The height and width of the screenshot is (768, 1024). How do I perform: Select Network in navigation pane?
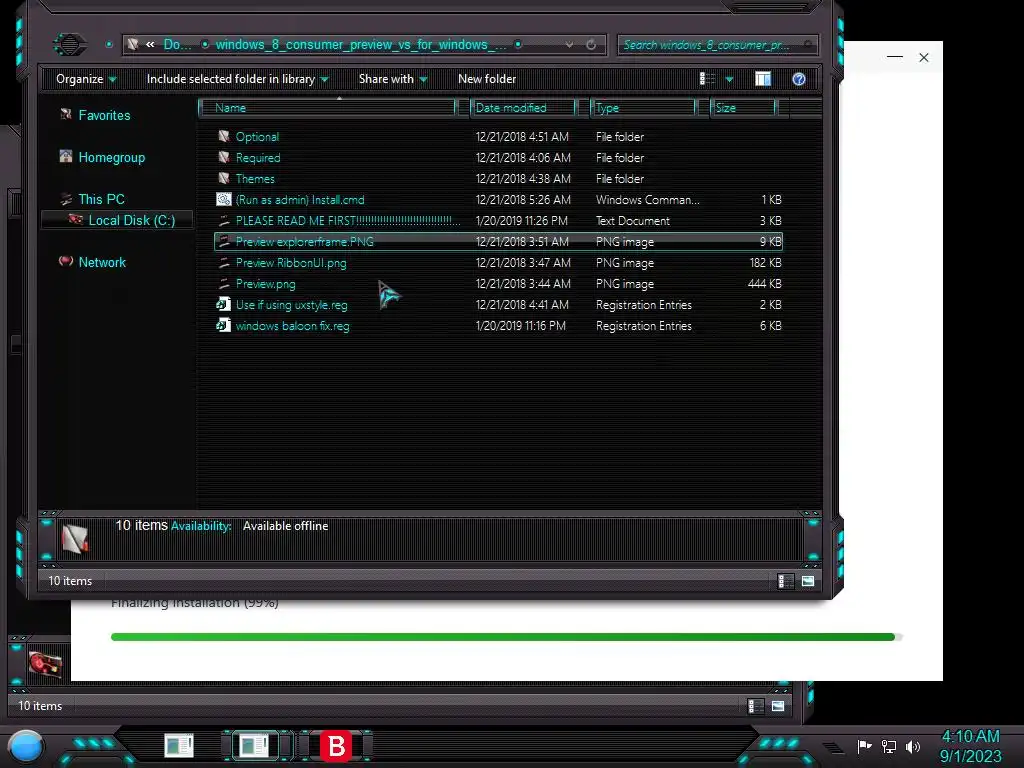[102, 262]
